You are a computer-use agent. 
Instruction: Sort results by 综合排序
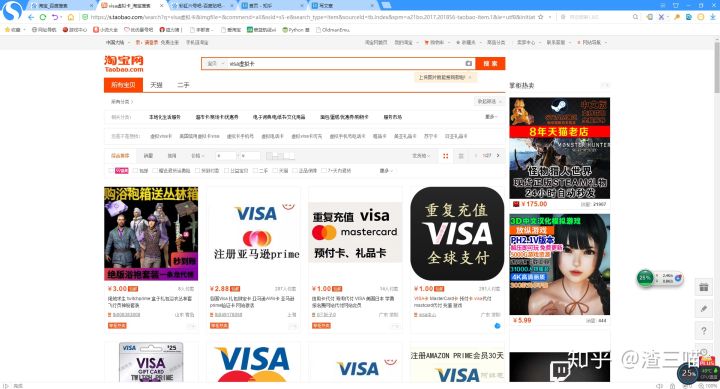pyautogui.click(x=120, y=156)
